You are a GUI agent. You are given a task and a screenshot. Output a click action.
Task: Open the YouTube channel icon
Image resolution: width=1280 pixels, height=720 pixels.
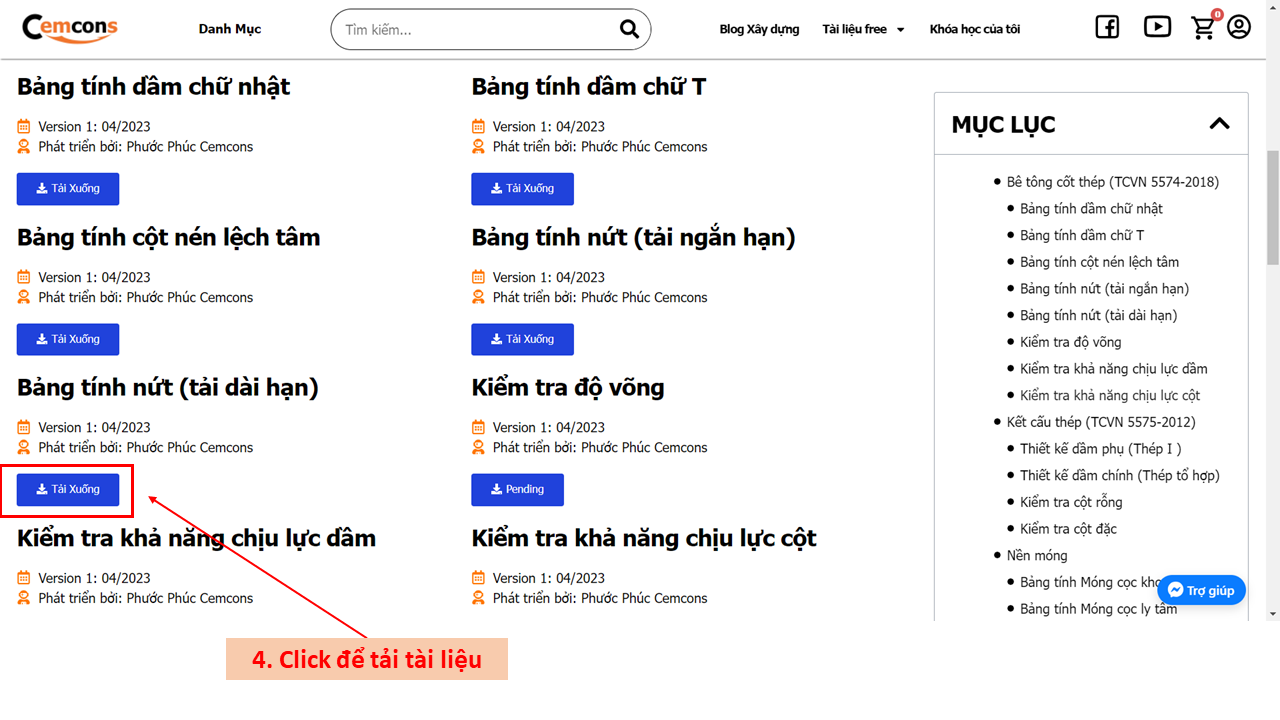(x=1157, y=28)
